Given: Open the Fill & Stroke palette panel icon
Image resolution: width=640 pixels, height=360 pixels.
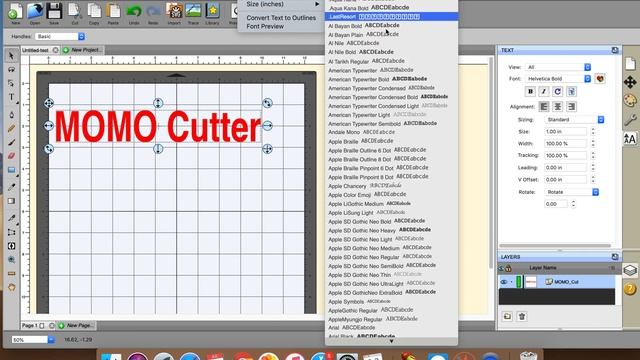Looking at the screenshot, I should [x=630, y=100].
